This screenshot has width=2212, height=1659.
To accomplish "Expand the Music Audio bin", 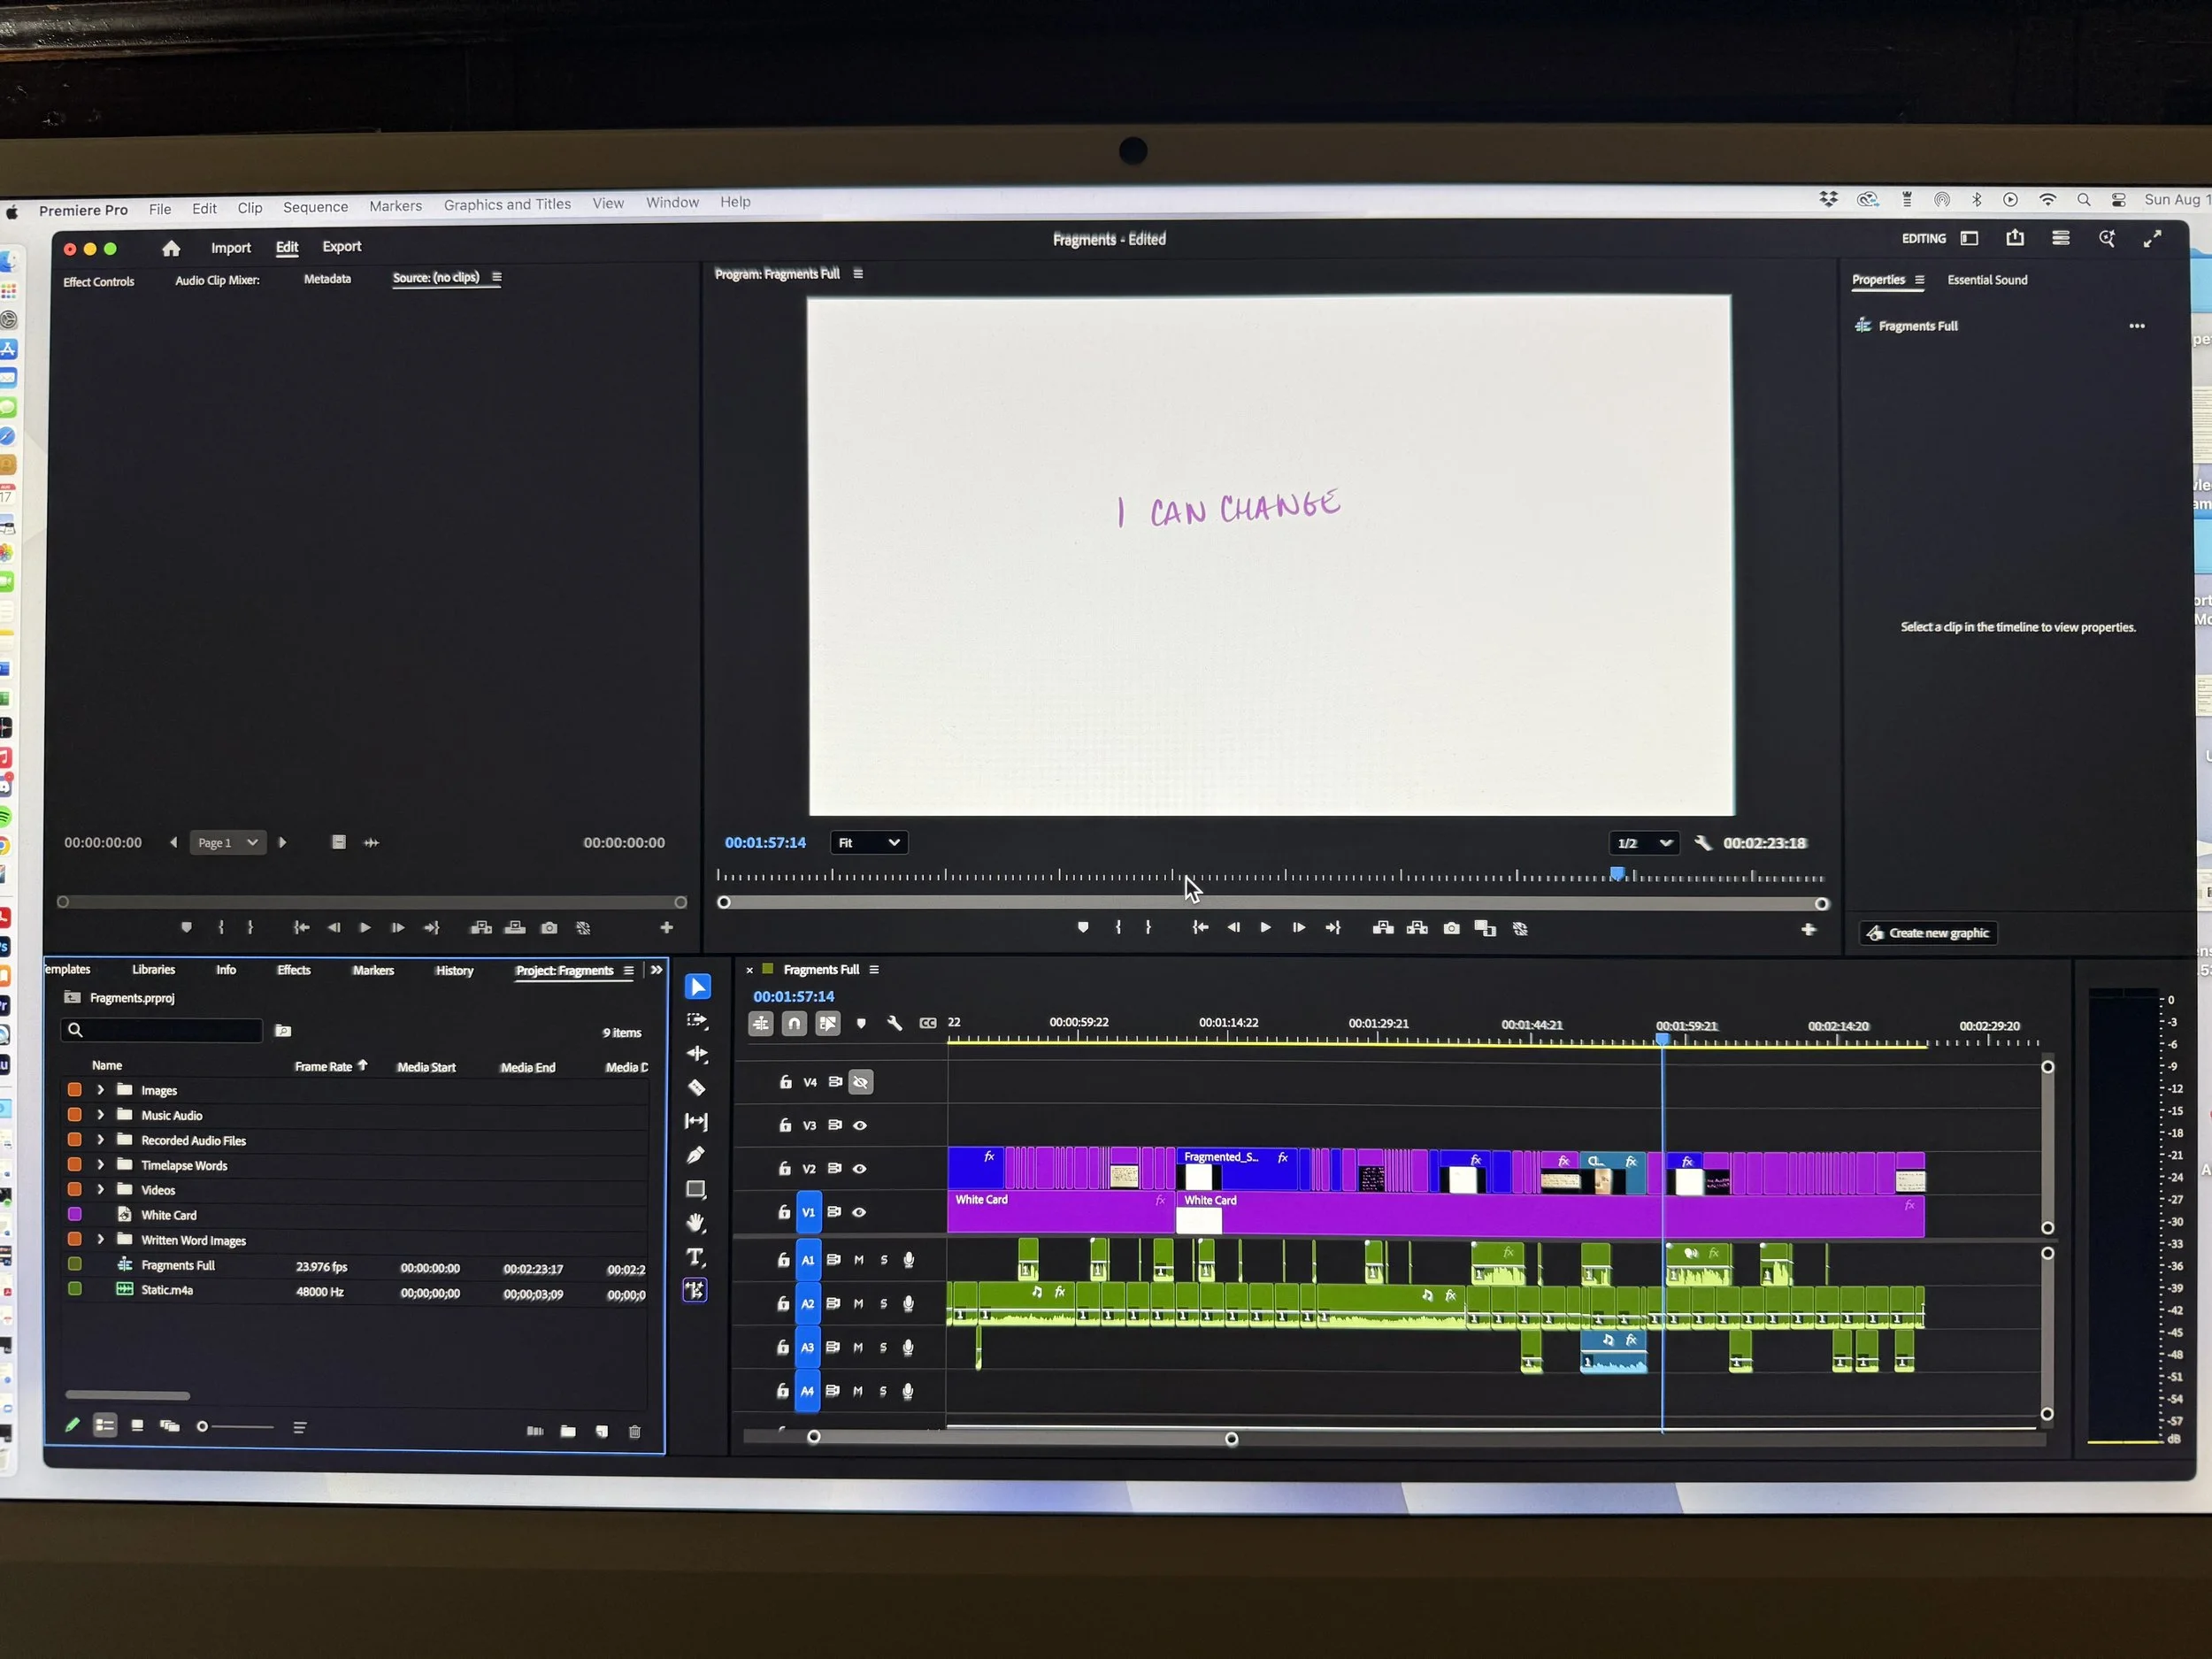I will pyautogui.click(x=101, y=1115).
